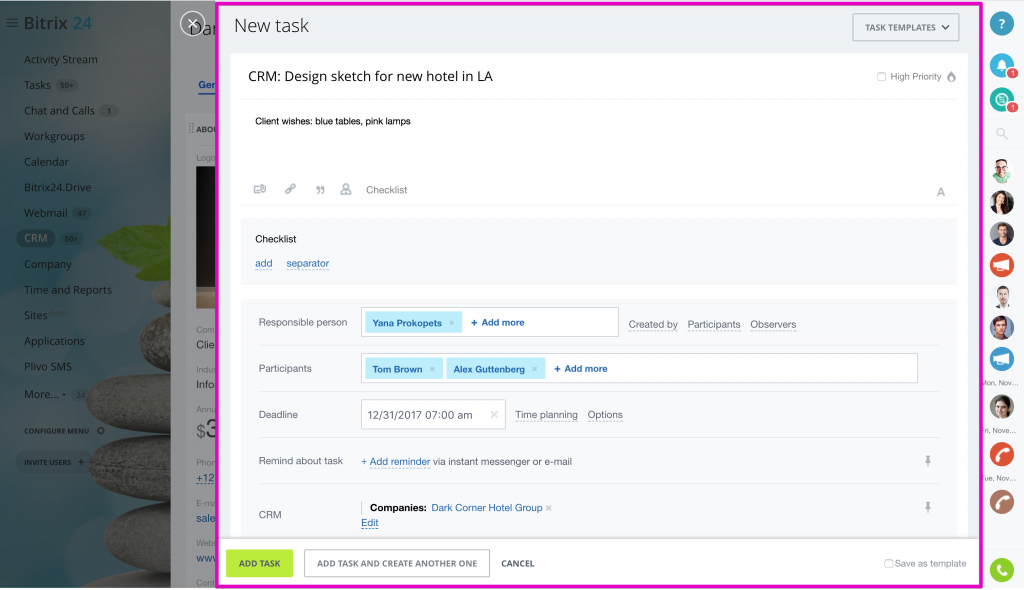
Task: Click the flame icon beside High Priority
Action: click(x=952, y=76)
